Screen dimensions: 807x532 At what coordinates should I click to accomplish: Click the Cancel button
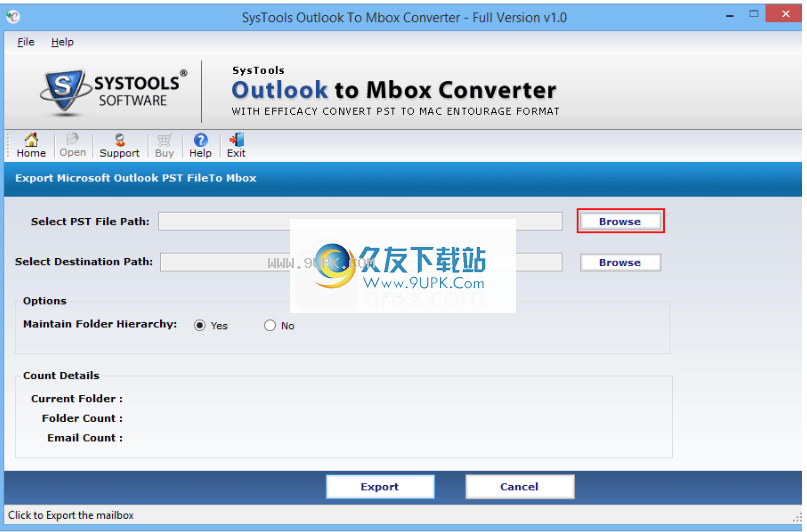pyautogui.click(x=519, y=487)
